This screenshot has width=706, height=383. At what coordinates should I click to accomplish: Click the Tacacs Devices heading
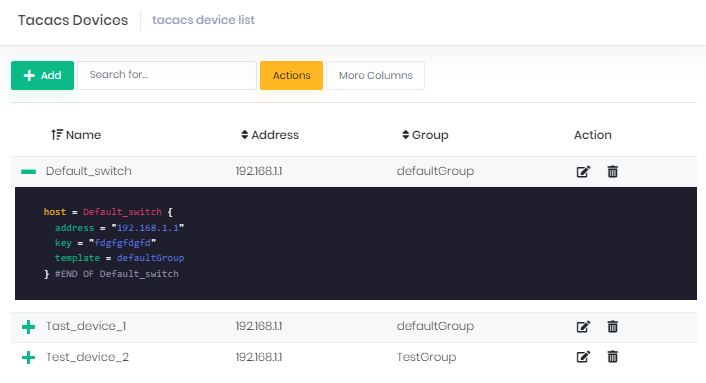point(73,20)
